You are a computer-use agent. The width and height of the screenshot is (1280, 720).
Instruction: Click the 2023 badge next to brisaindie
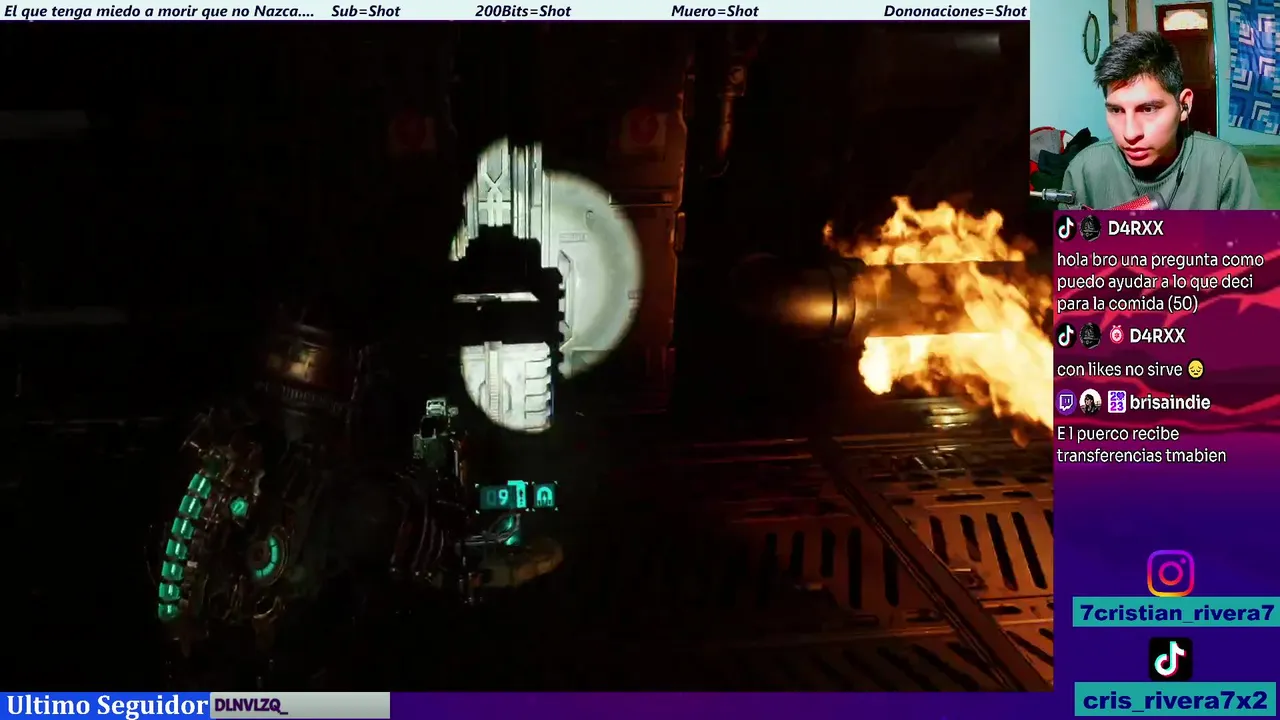tap(1115, 402)
